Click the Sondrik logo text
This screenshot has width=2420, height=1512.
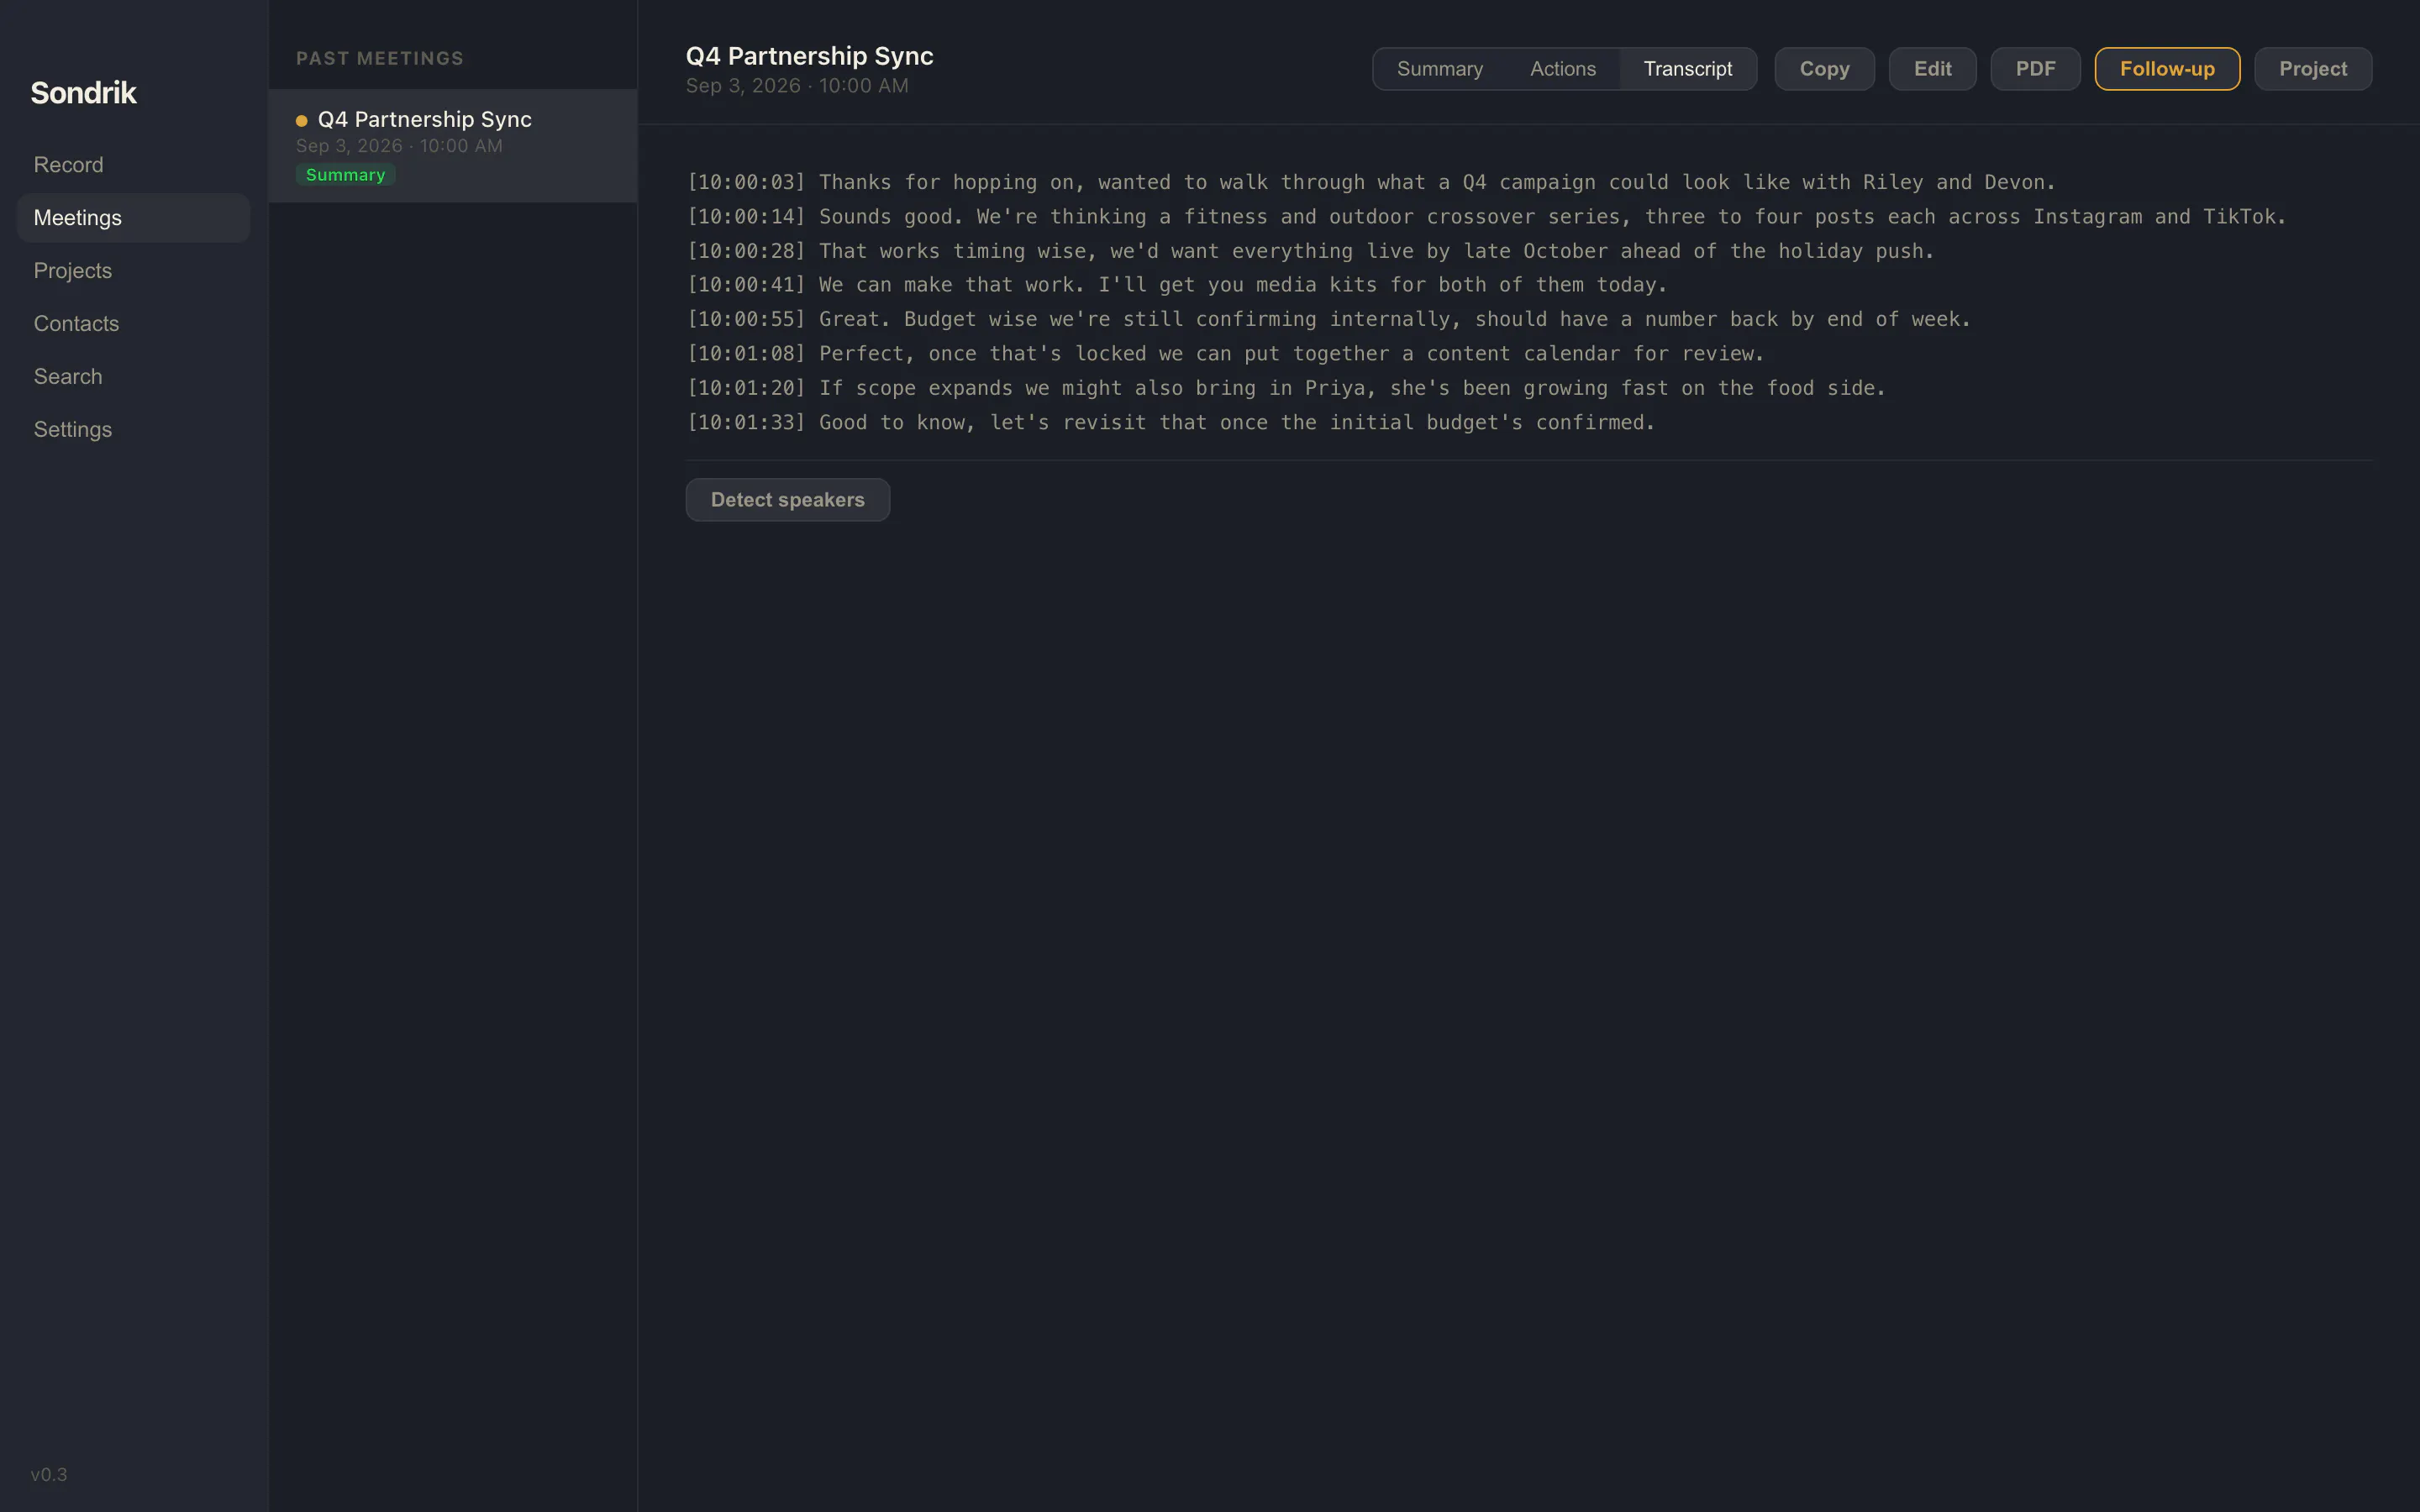tap(83, 93)
